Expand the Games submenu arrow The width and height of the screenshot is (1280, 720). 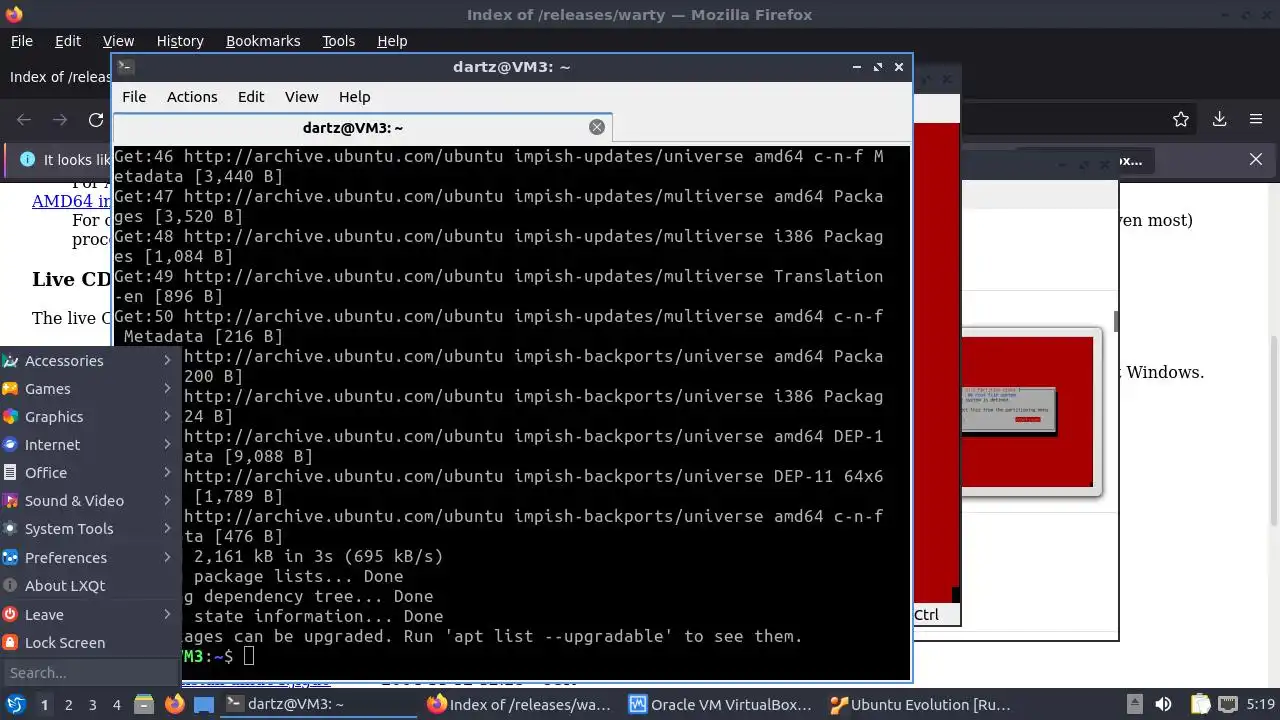pyautogui.click(x=167, y=388)
